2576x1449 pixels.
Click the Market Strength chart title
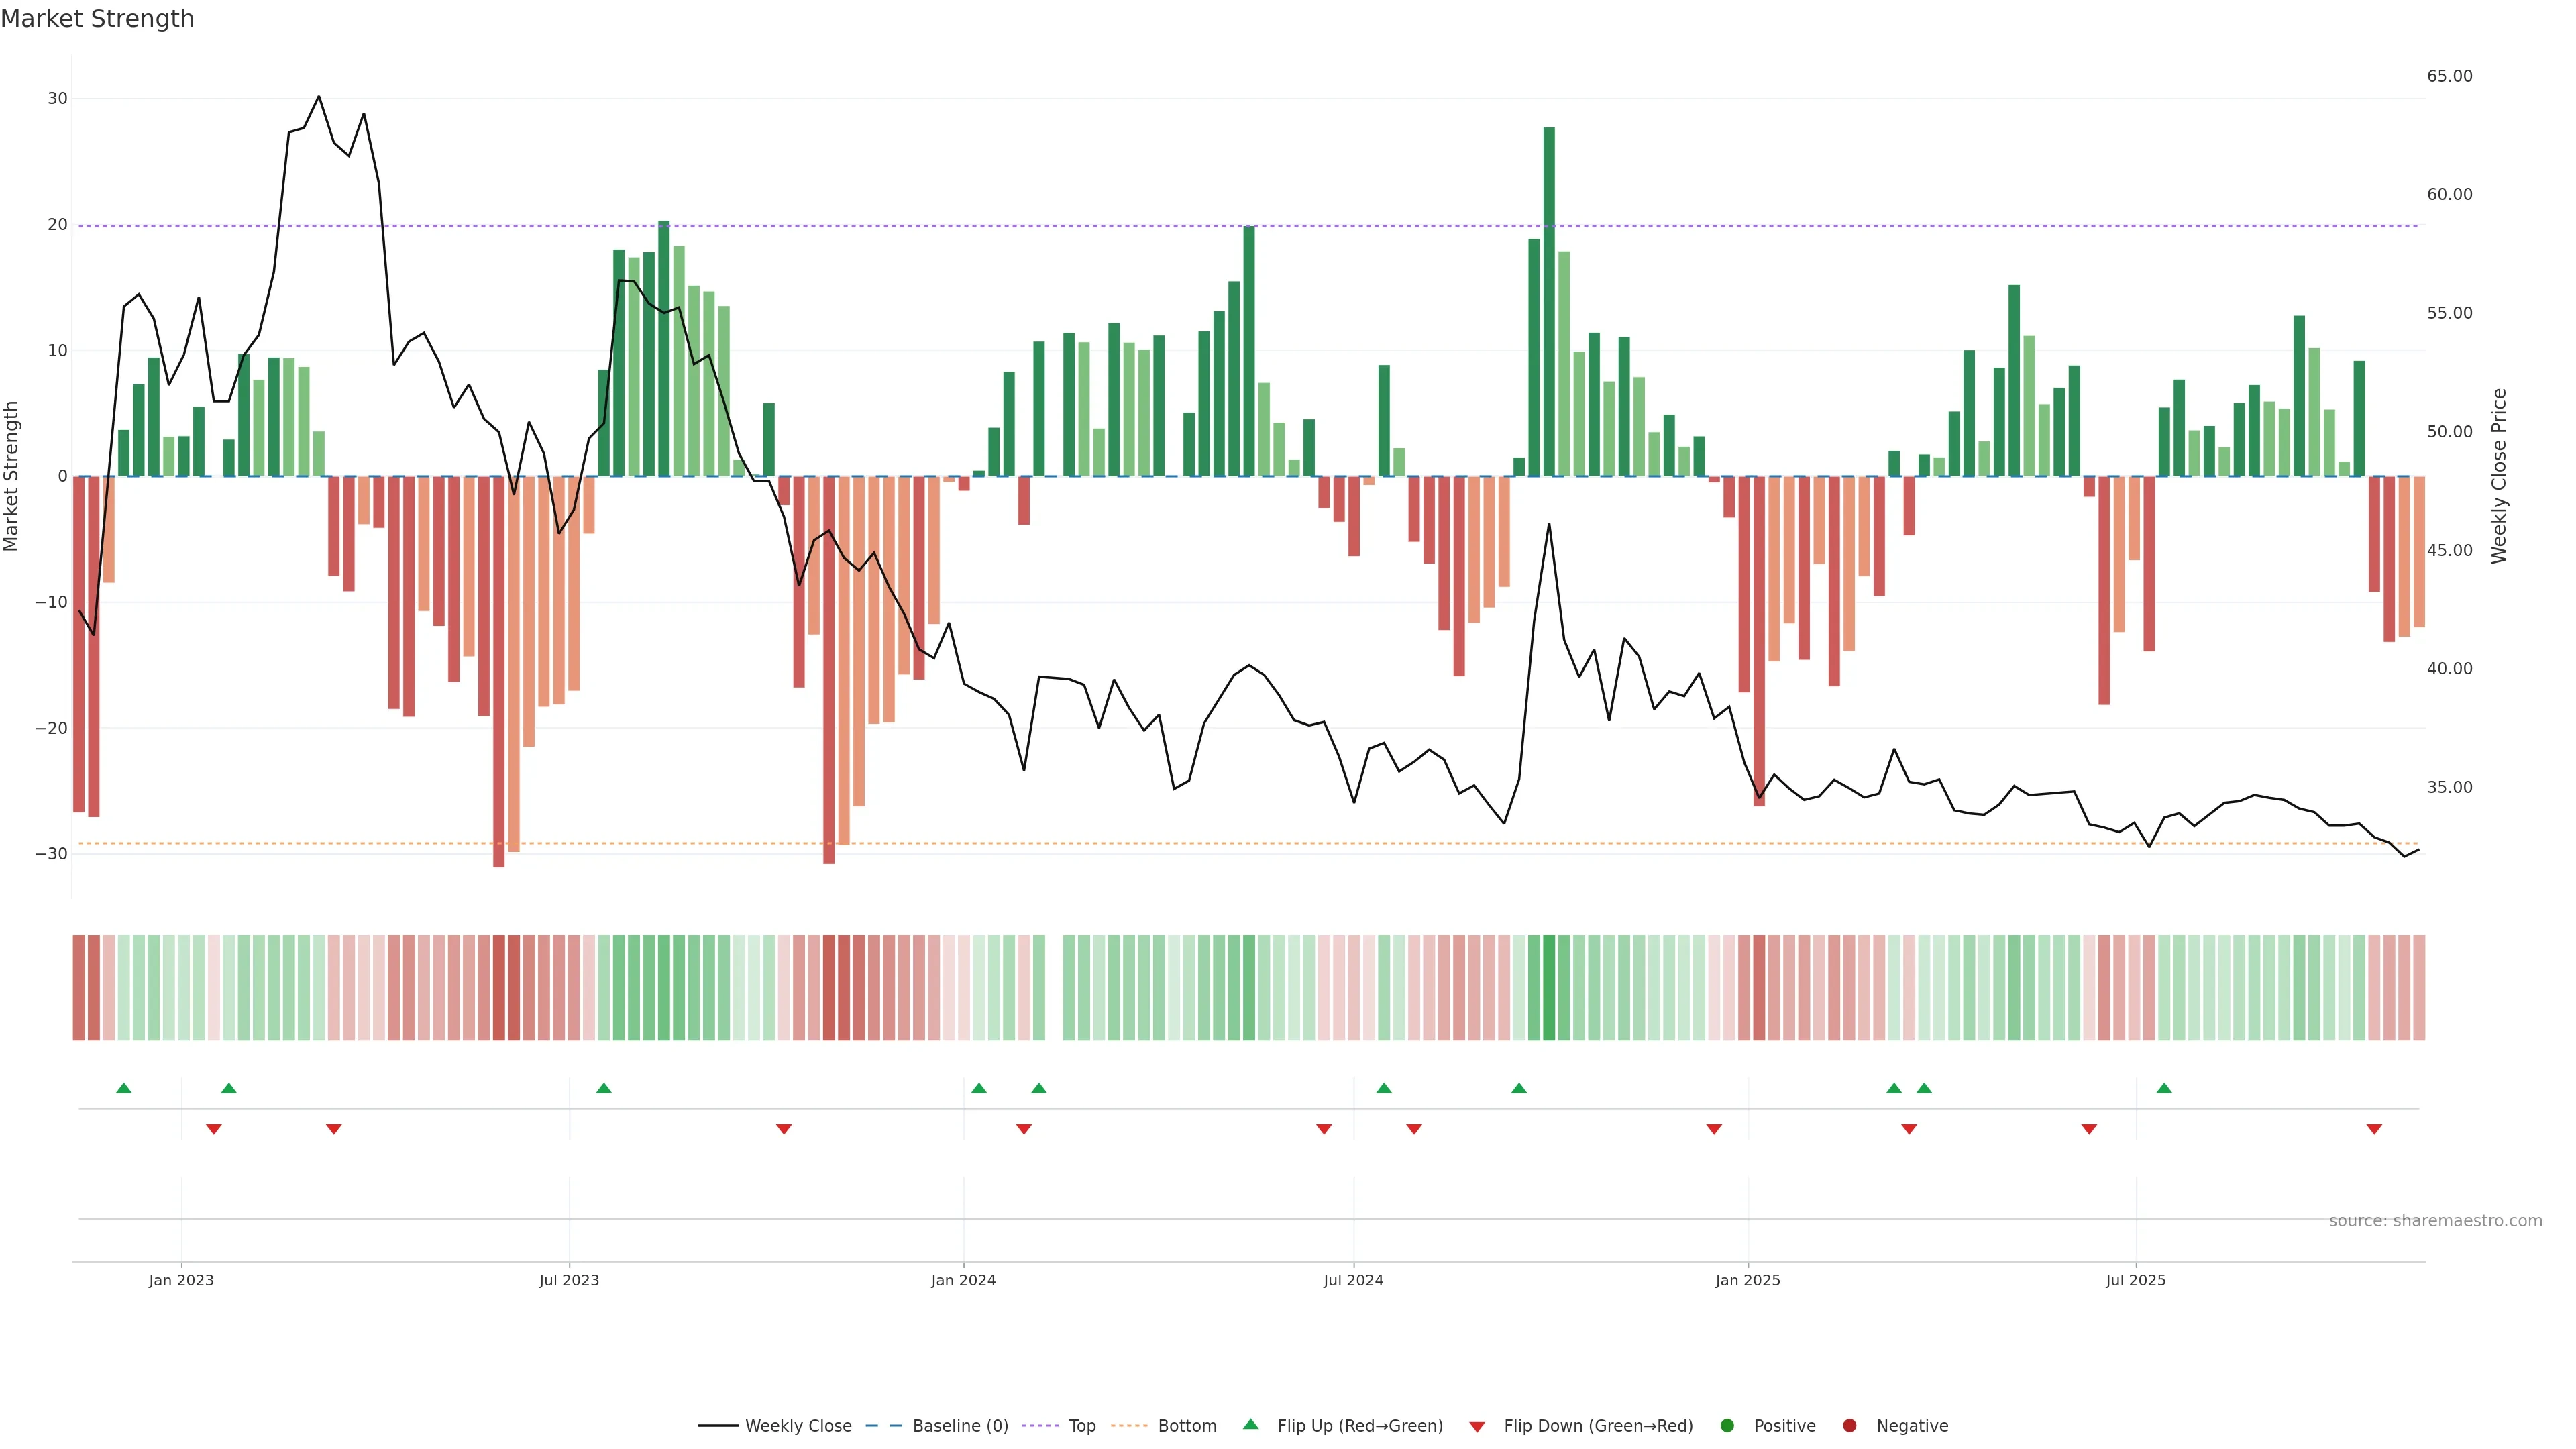pos(97,19)
